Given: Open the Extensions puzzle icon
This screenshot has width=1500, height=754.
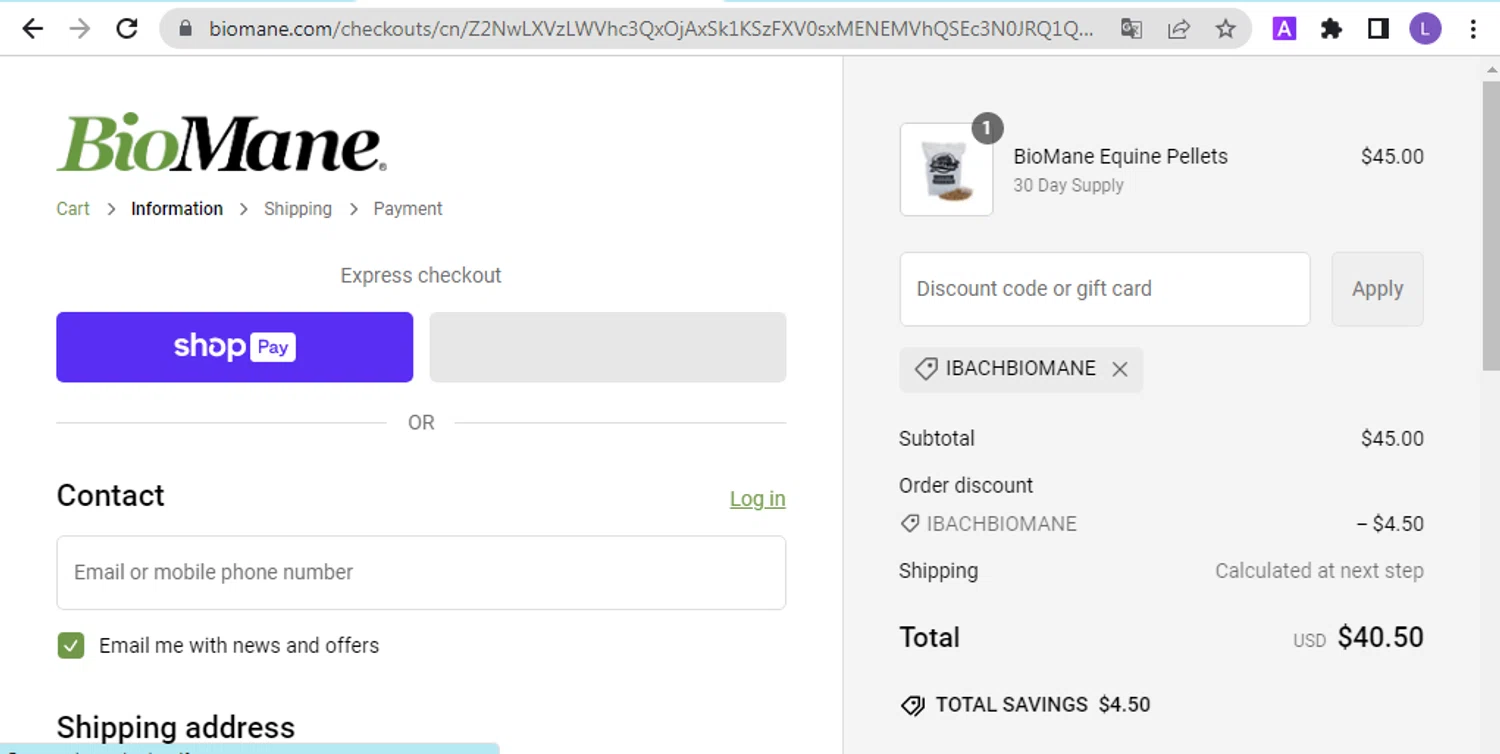Looking at the screenshot, I should click(1331, 29).
